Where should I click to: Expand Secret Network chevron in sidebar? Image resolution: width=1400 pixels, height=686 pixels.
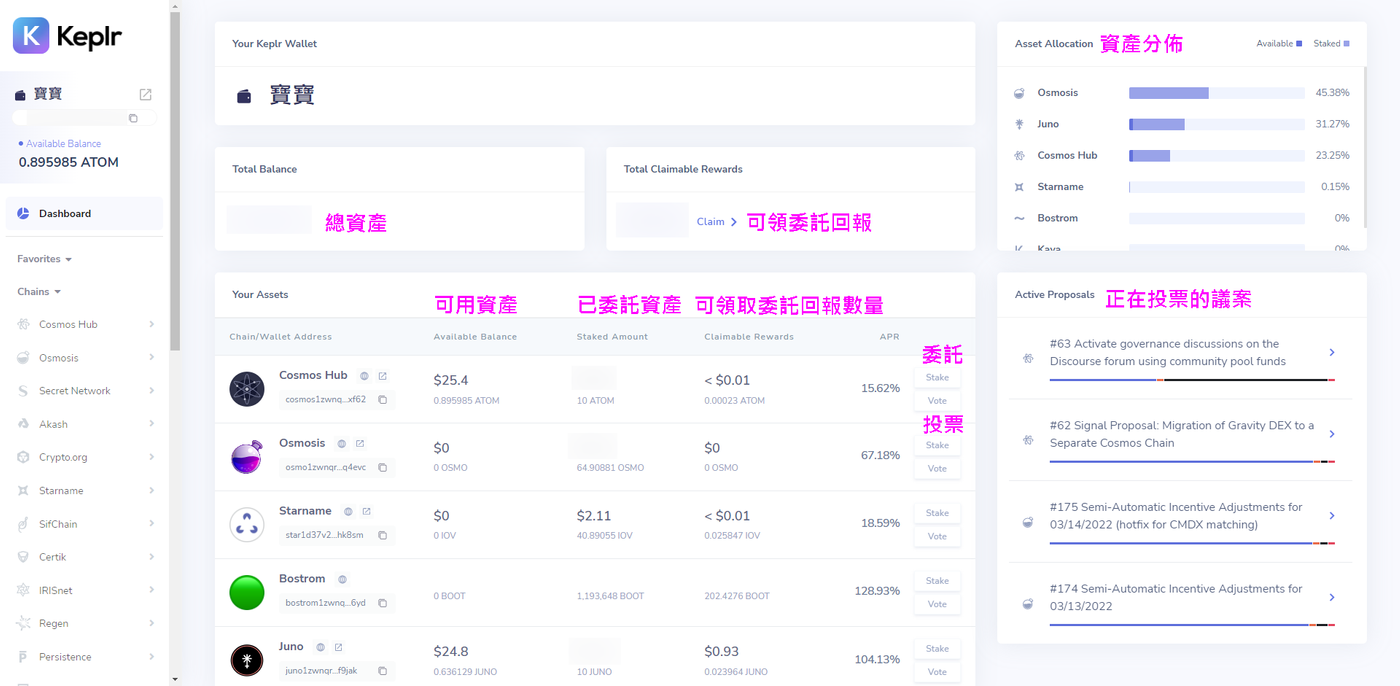151,391
